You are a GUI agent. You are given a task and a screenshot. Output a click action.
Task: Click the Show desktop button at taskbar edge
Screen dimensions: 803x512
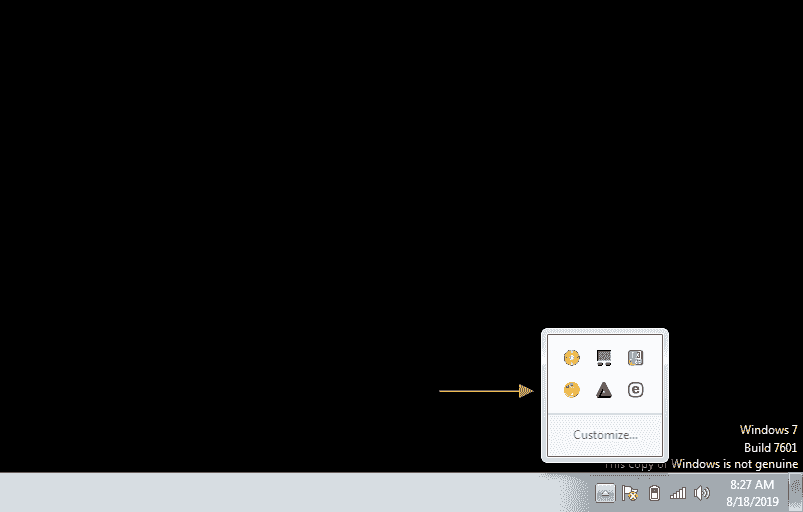pos(795,492)
